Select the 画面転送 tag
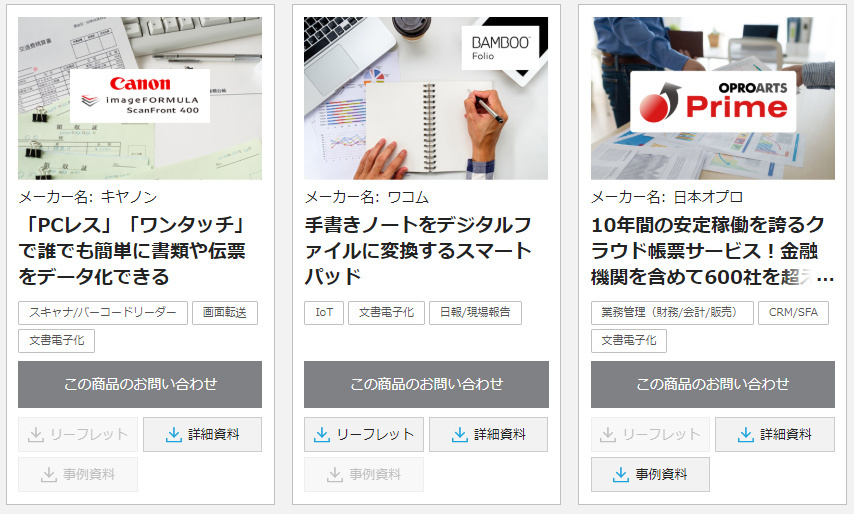 225,313
